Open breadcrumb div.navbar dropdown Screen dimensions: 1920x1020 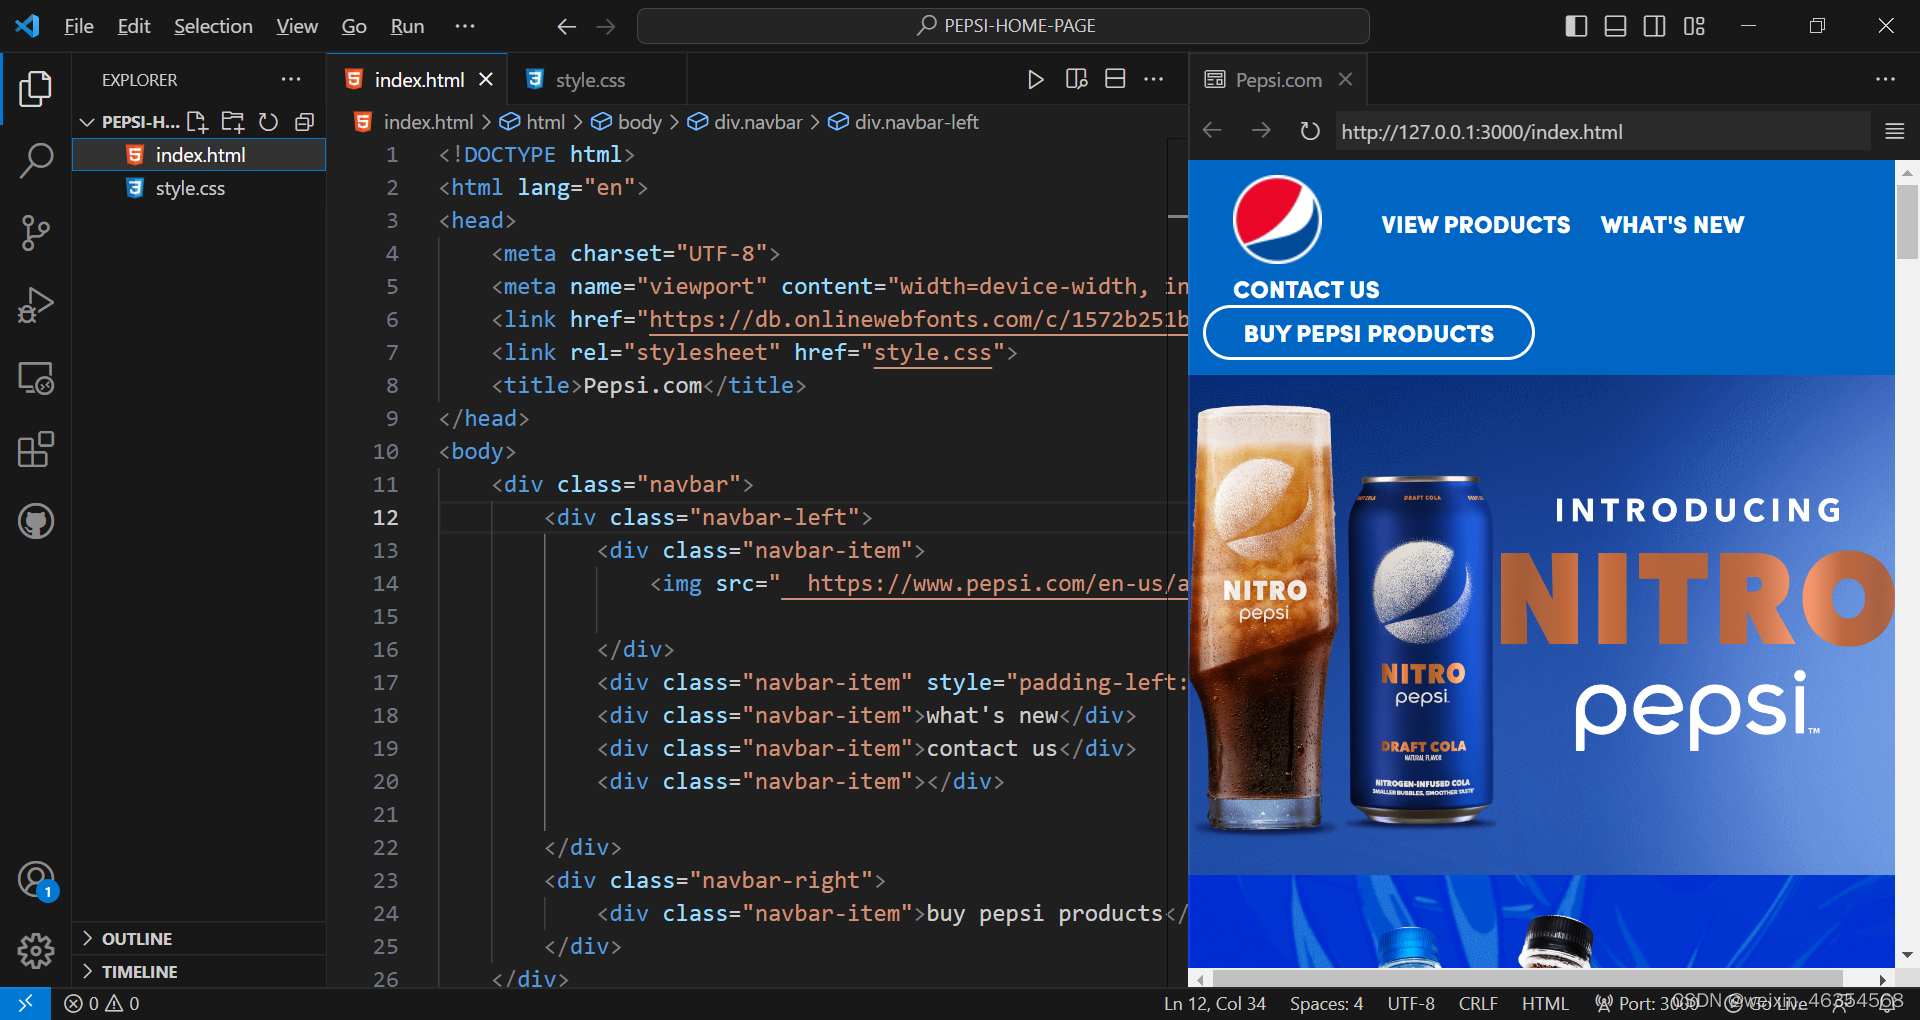[745, 122]
